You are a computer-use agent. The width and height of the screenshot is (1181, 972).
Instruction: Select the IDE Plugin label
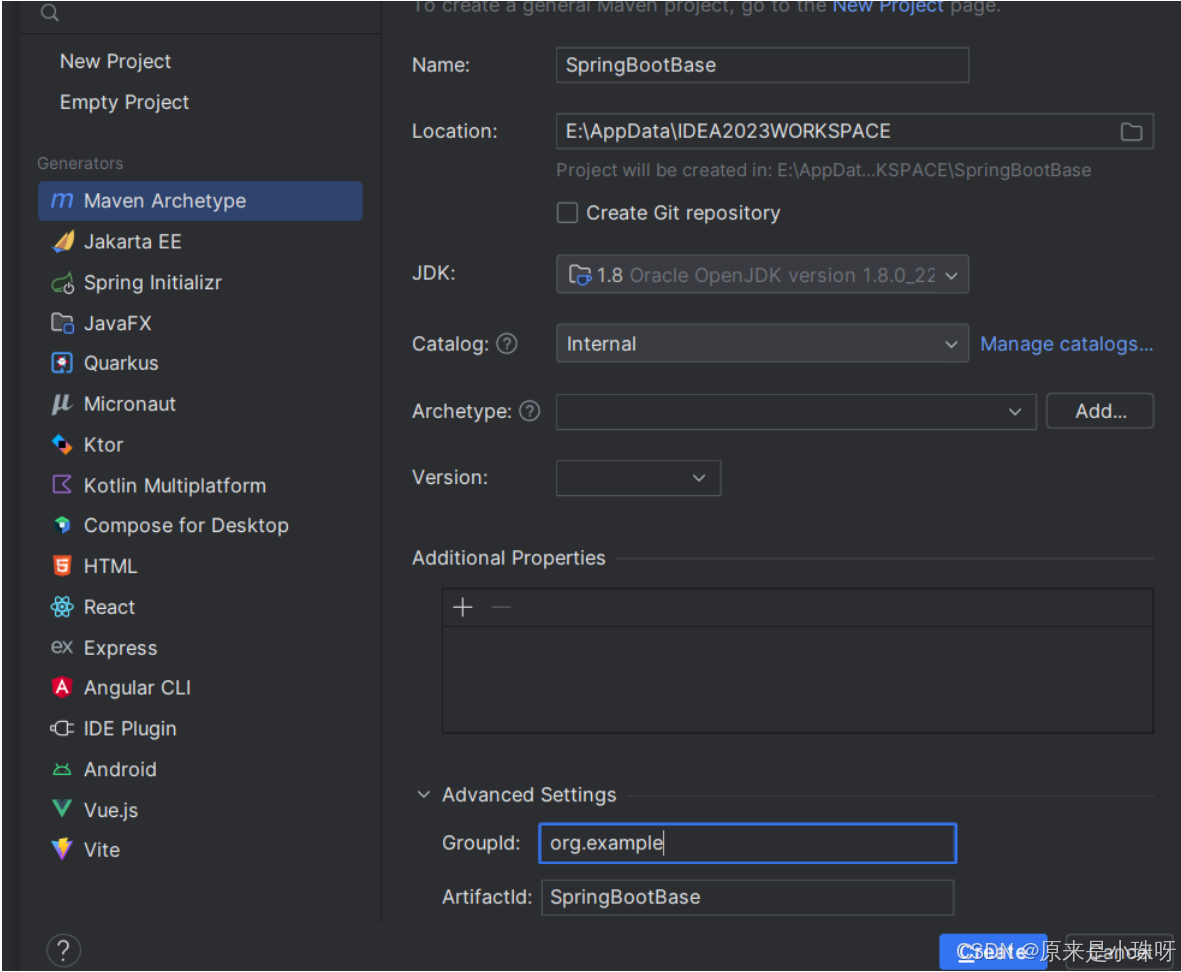[130, 729]
